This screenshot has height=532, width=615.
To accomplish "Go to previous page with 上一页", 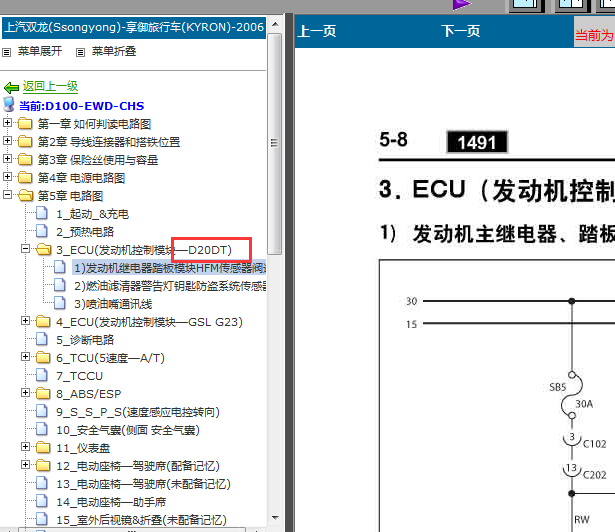I will click(x=317, y=31).
